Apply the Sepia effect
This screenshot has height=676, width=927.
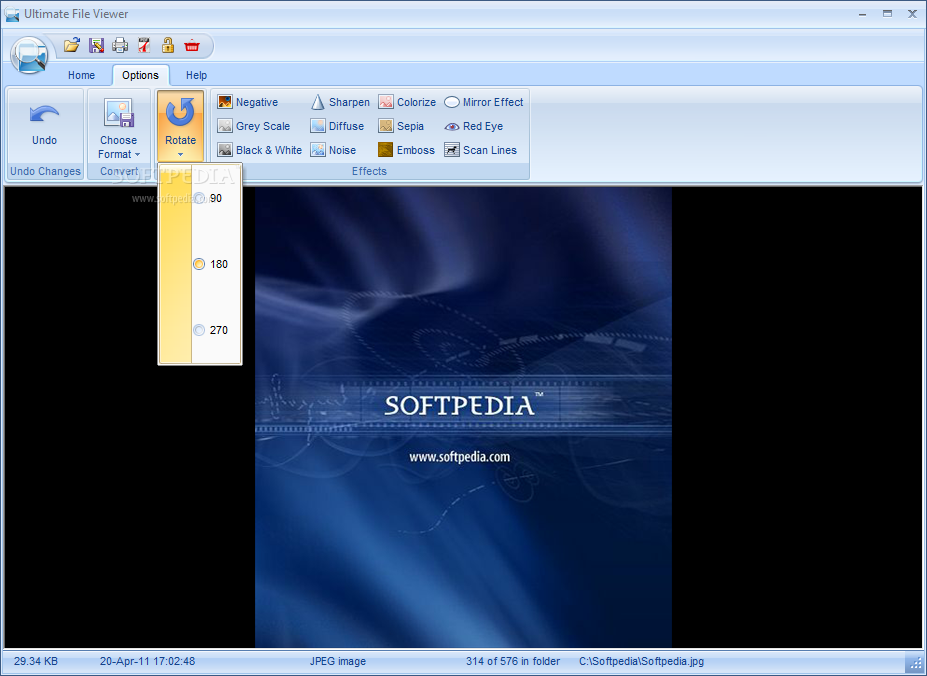click(401, 126)
